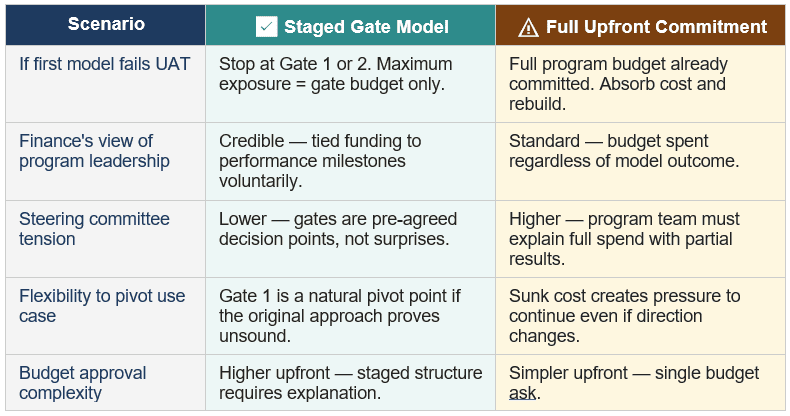Viewport: 790px width, 416px height.
Task: Select 'Budget approval complexity' row label
Action: pos(83,383)
